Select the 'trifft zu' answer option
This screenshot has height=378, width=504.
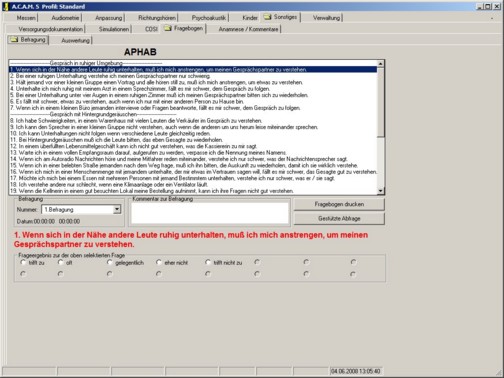[23, 262]
